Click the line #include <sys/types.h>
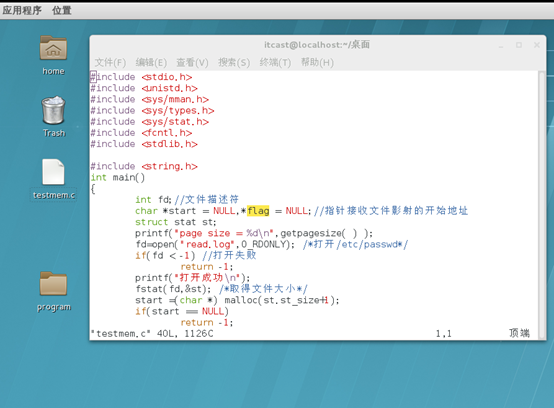This screenshot has height=408, width=554. tap(153, 111)
